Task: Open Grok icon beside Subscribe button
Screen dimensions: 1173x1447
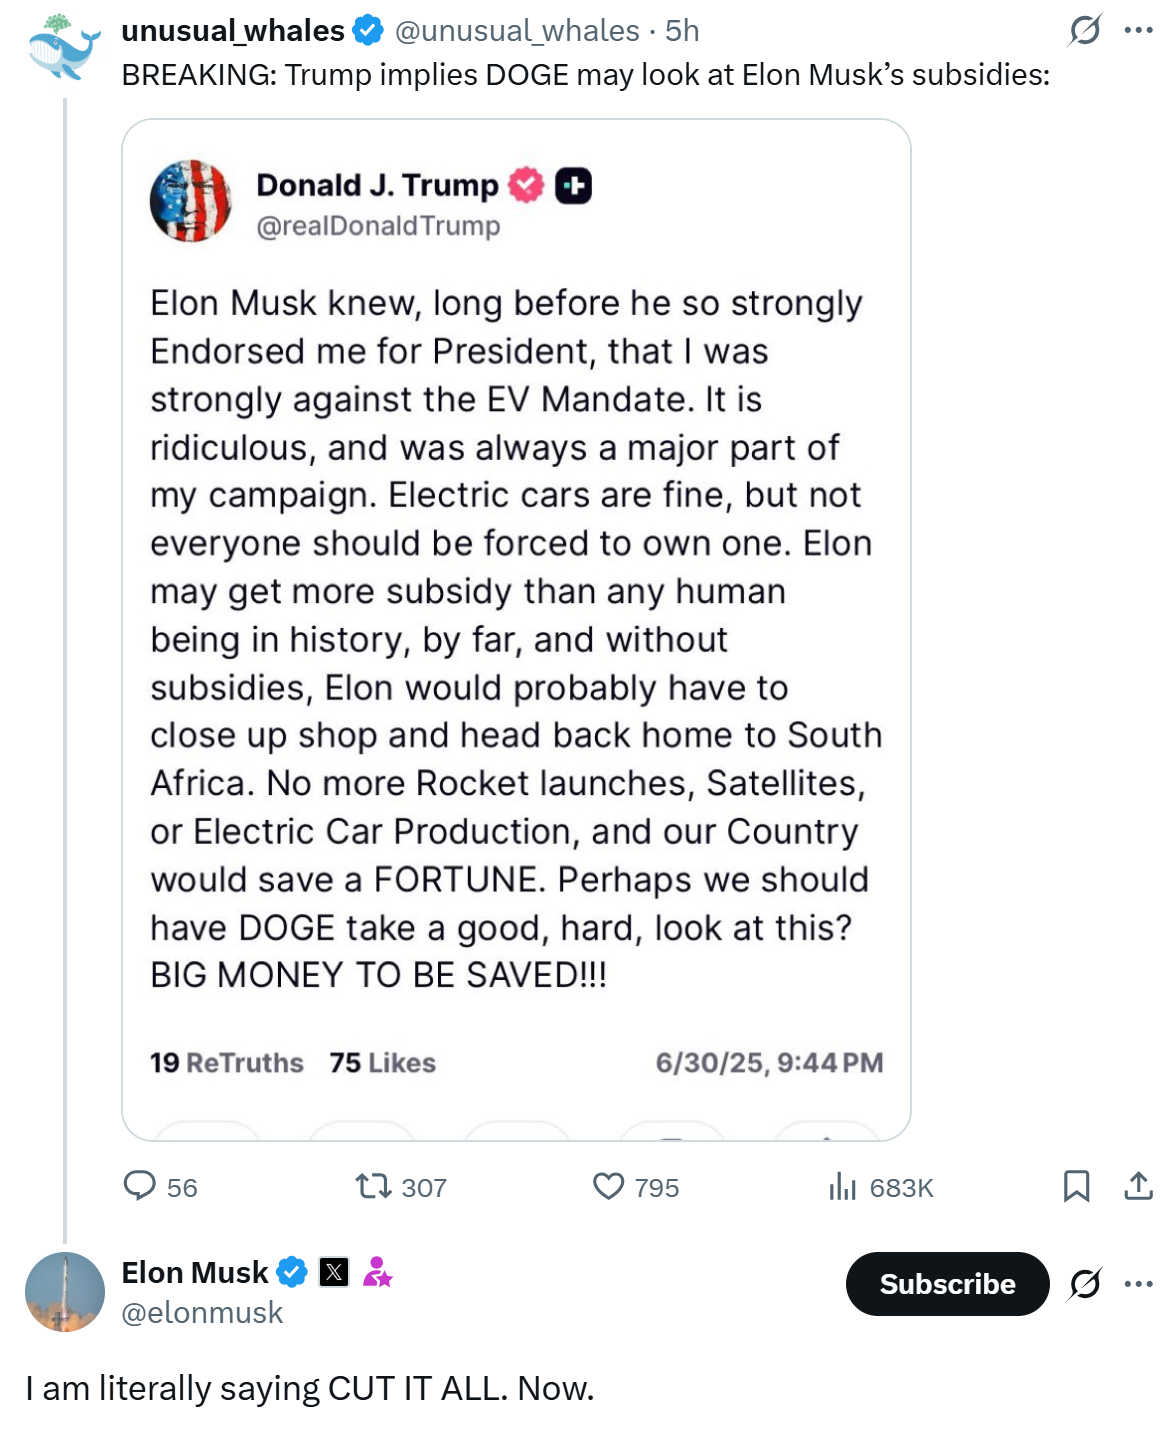Action: coord(1085,1283)
